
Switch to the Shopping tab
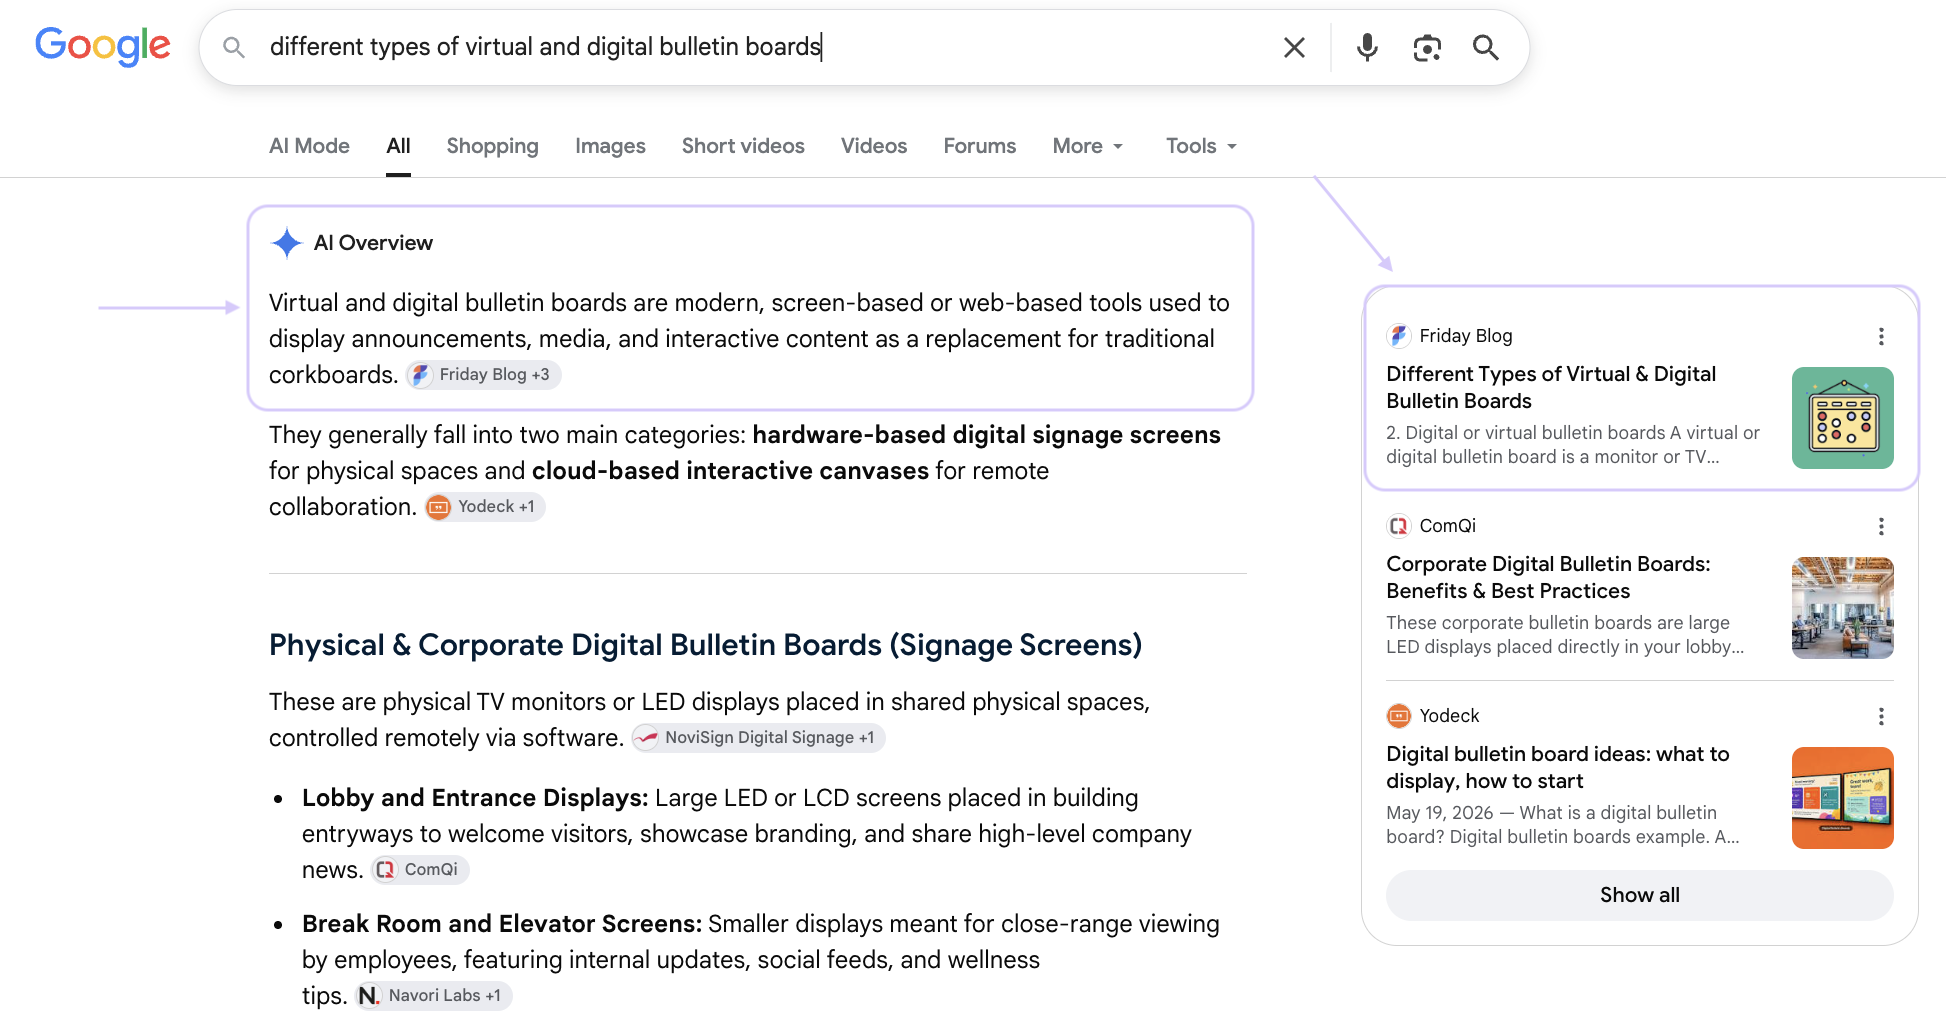[492, 146]
